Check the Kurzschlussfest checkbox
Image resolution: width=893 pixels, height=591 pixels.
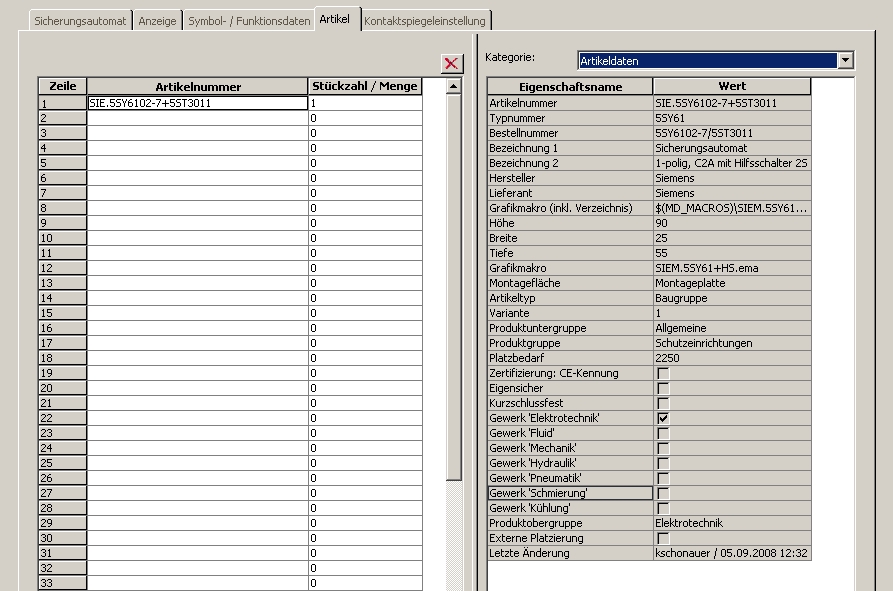coord(663,403)
